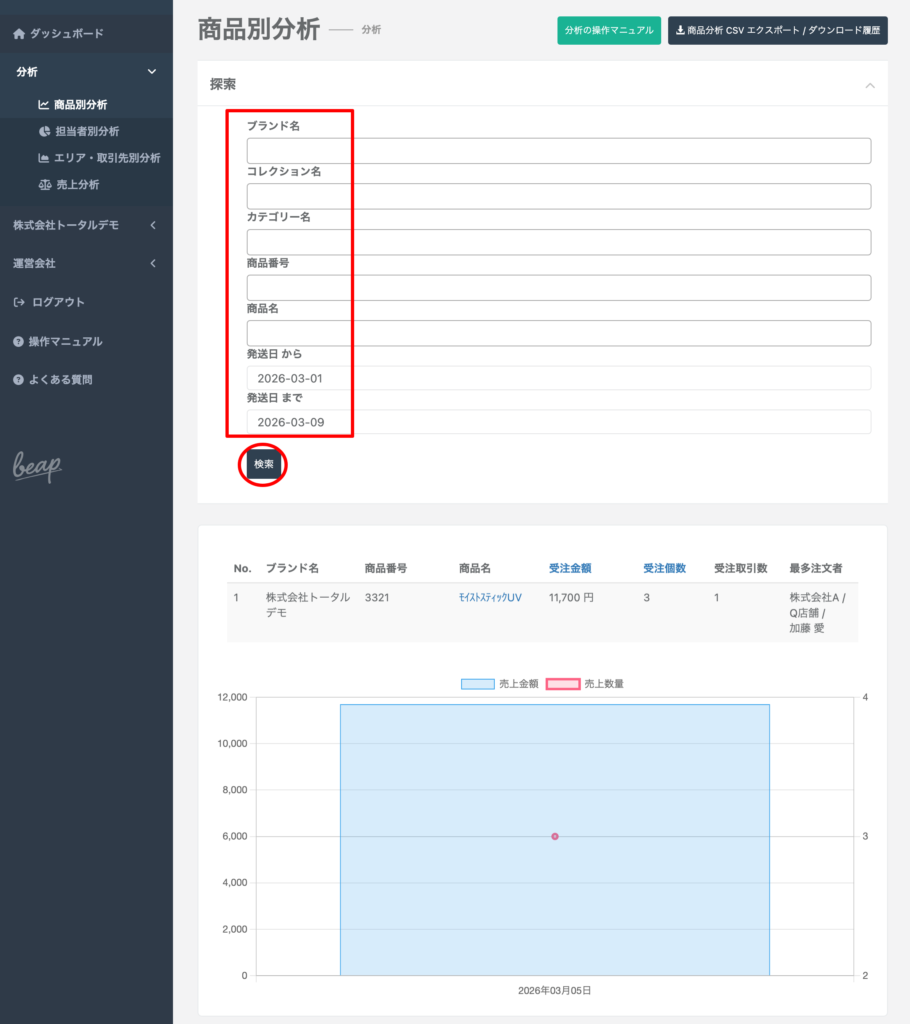Click the ログアウト sign-out icon
The image size is (910, 1024).
pyautogui.click(x=18, y=302)
